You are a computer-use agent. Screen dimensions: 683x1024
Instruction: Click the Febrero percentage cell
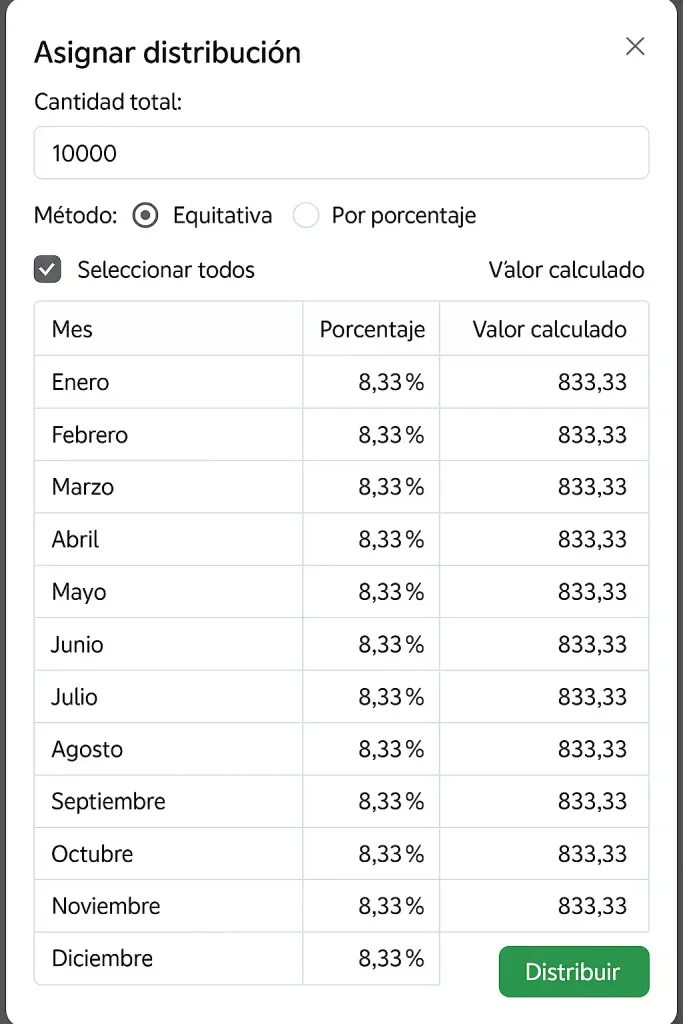click(391, 435)
